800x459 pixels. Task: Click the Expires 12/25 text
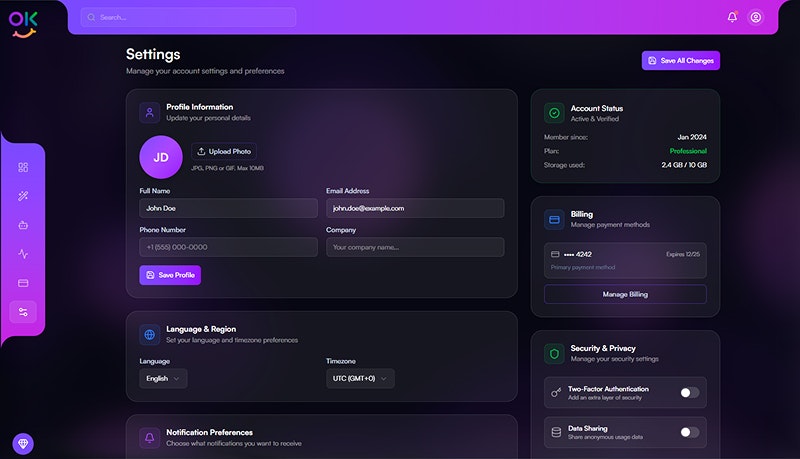click(683, 254)
